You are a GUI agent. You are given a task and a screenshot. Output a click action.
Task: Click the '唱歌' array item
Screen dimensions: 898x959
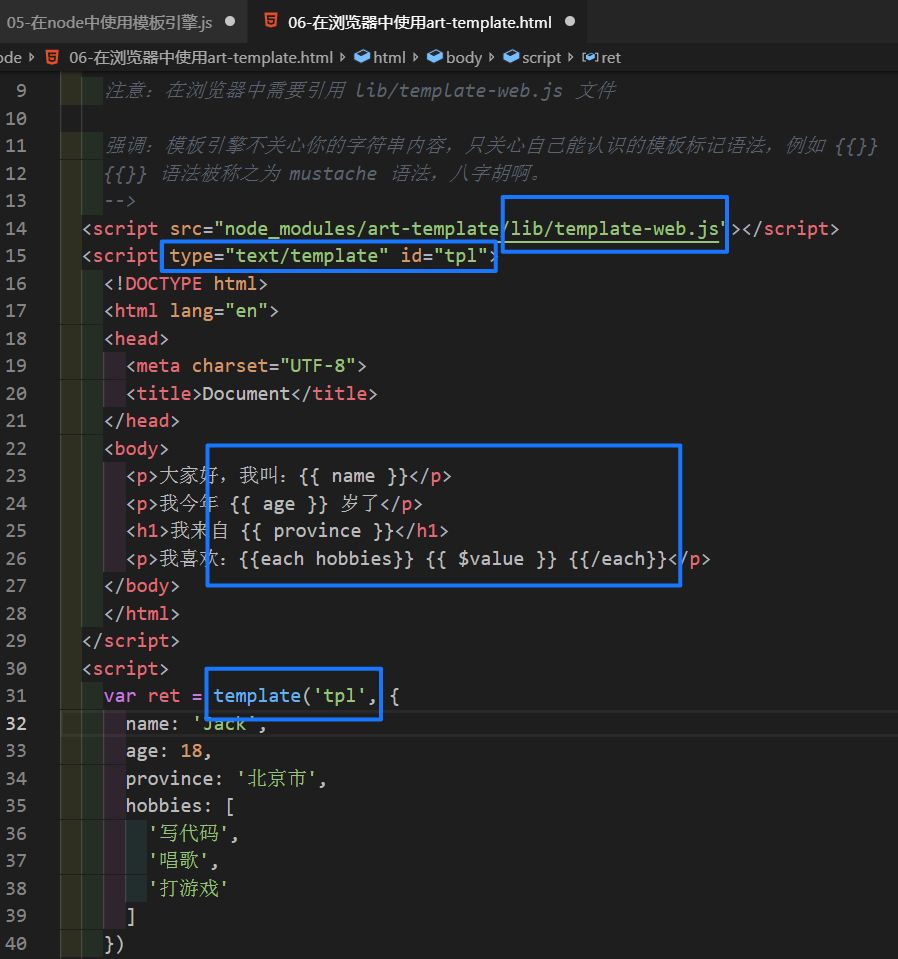tap(179, 861)
